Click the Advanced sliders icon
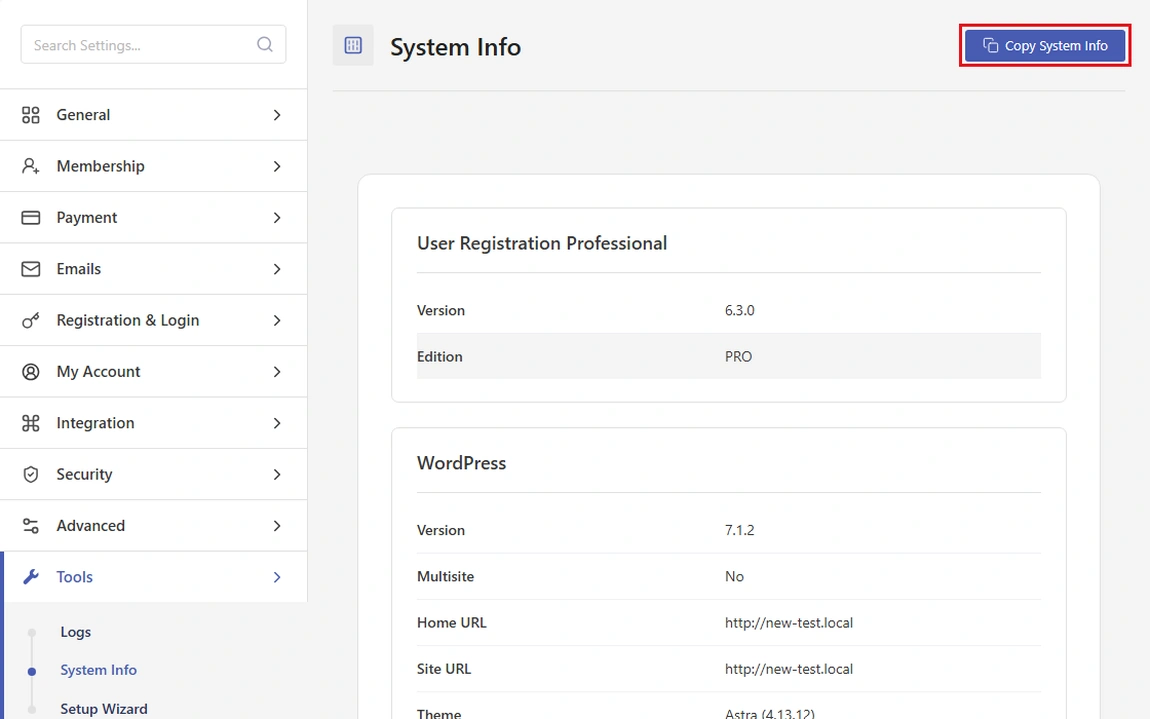This screenshot has width=1150, height=719. coord(31,526)
